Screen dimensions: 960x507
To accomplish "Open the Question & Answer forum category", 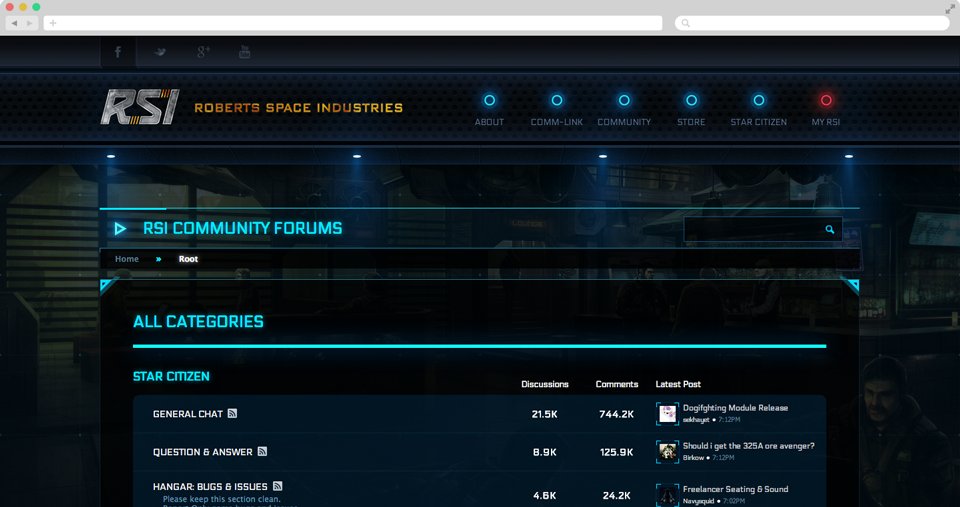I will [203, 452].
